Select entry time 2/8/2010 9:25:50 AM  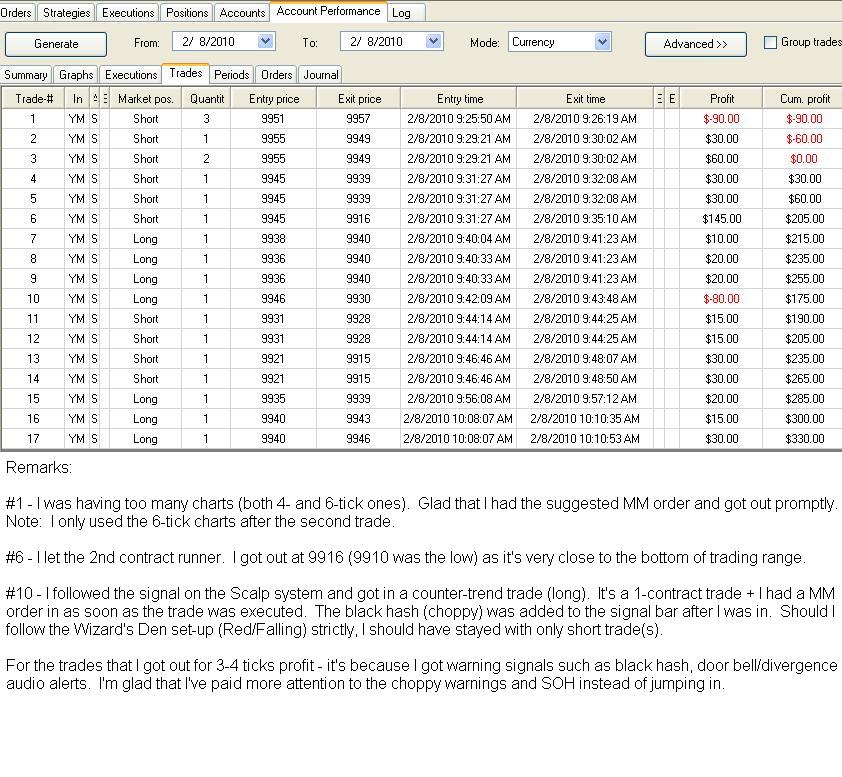pos(459,119)
